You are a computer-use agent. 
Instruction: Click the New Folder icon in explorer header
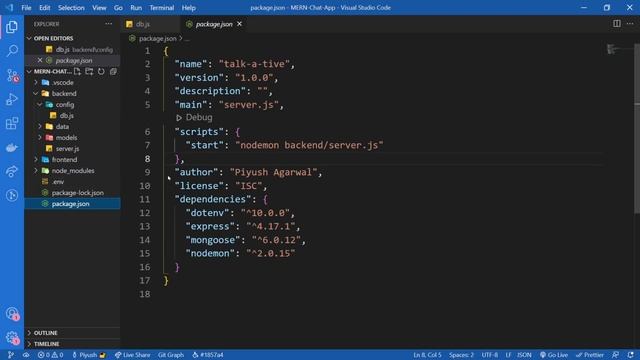click(x=89, y=71)
